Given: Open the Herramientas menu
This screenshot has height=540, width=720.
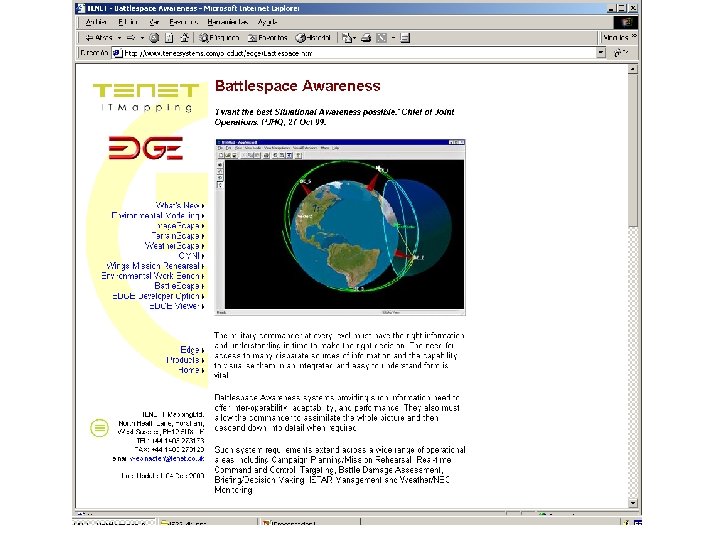Looking at the screenshot, I should click(227, 22).
